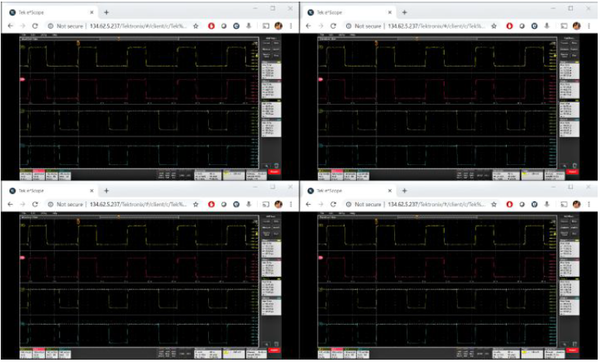Click the address bar URL in upper-left window
The width and height of the screenshot is (600, 362).
pos(138,26)
